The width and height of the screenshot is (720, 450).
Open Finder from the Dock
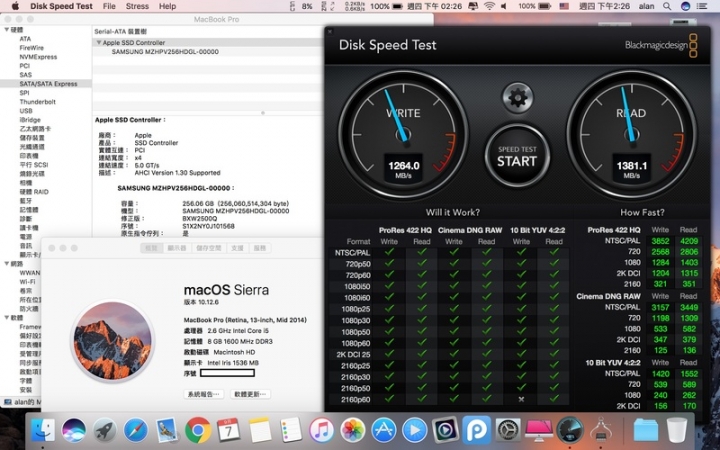(x=43, y=430)
